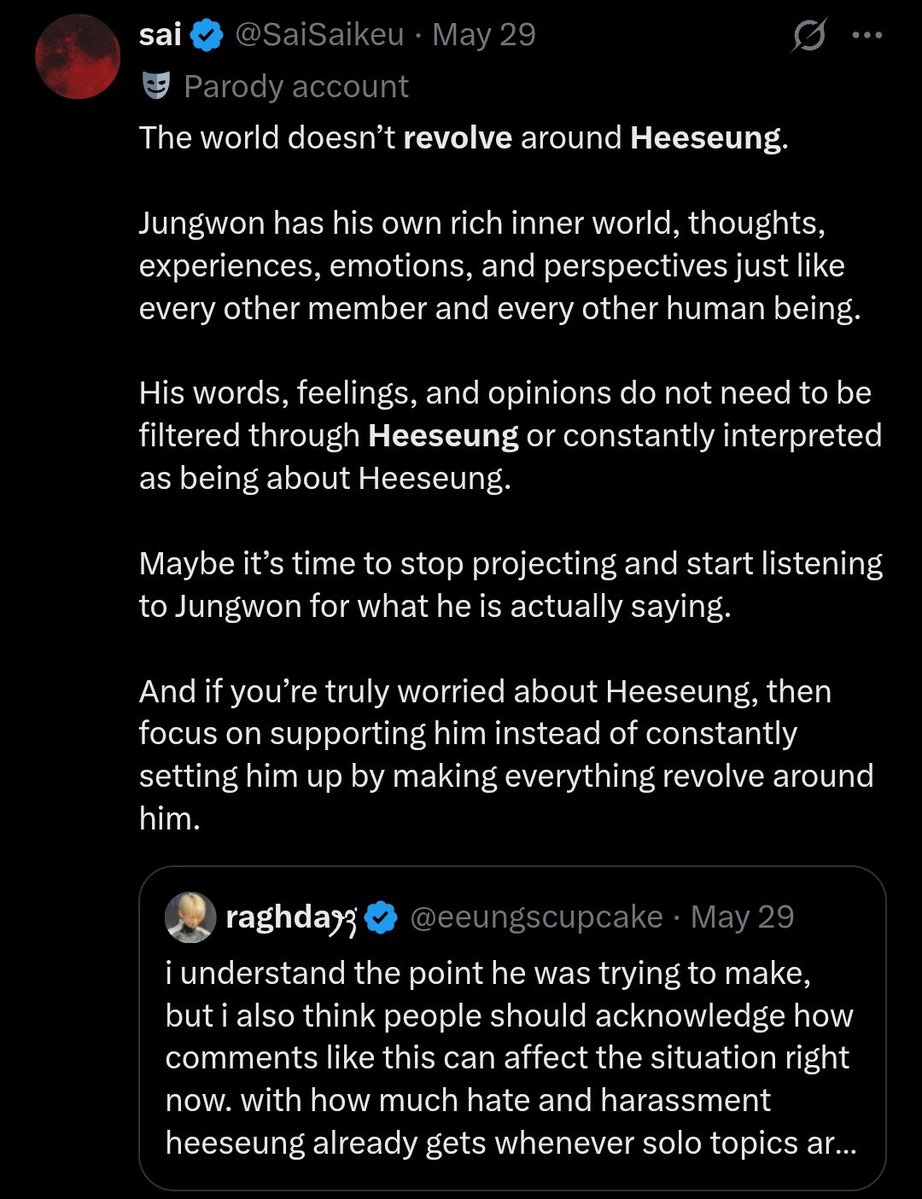Image resolution: width=922 pixels, height=1199 pixels.
Task: Open the May 29 timestamp on sai's post
Action: (484, 35)
